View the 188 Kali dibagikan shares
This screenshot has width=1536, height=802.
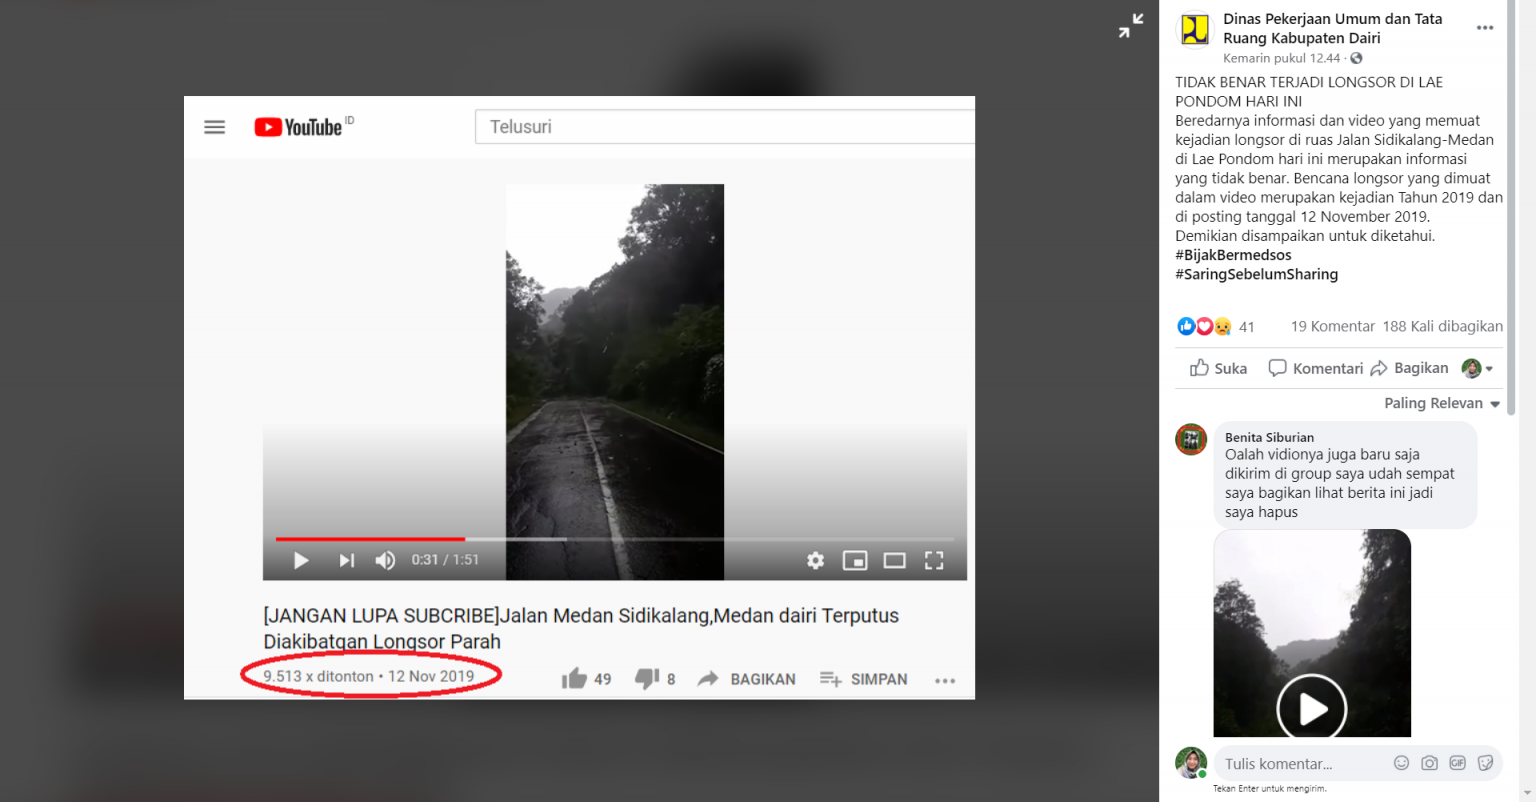1442,326
